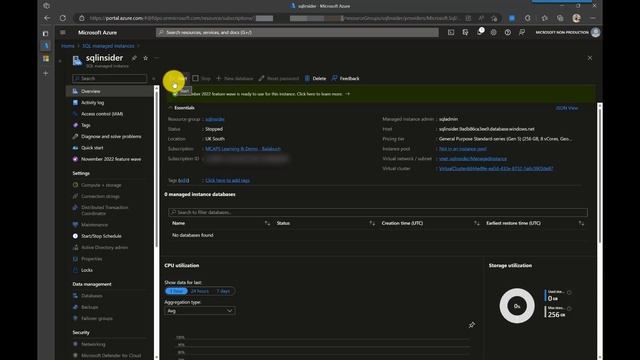Image resolution: width=640 pixels, height=360 pixels.
Task: Open the more options ellipsis beside sqlinsider
Action: pos(157,58)
